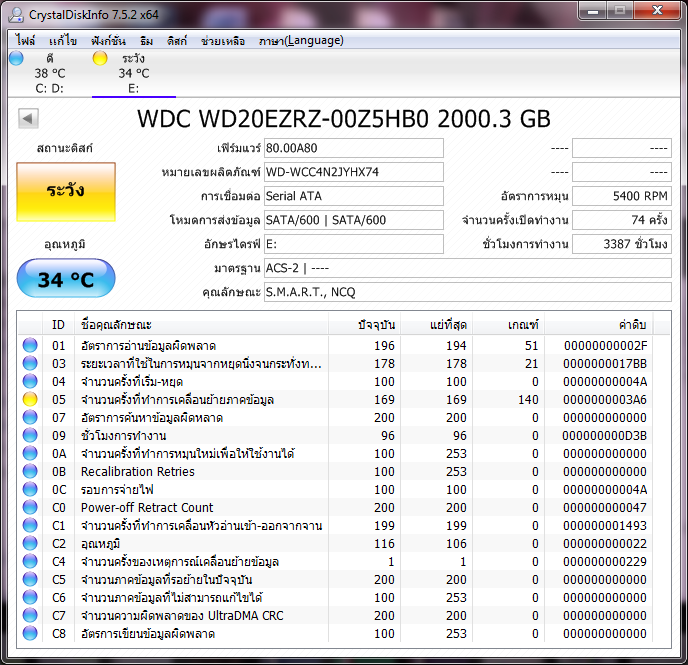Click the blue status icon for row 04
The image size is (688, 665).
pyautogui.click(x=30, y=381)
